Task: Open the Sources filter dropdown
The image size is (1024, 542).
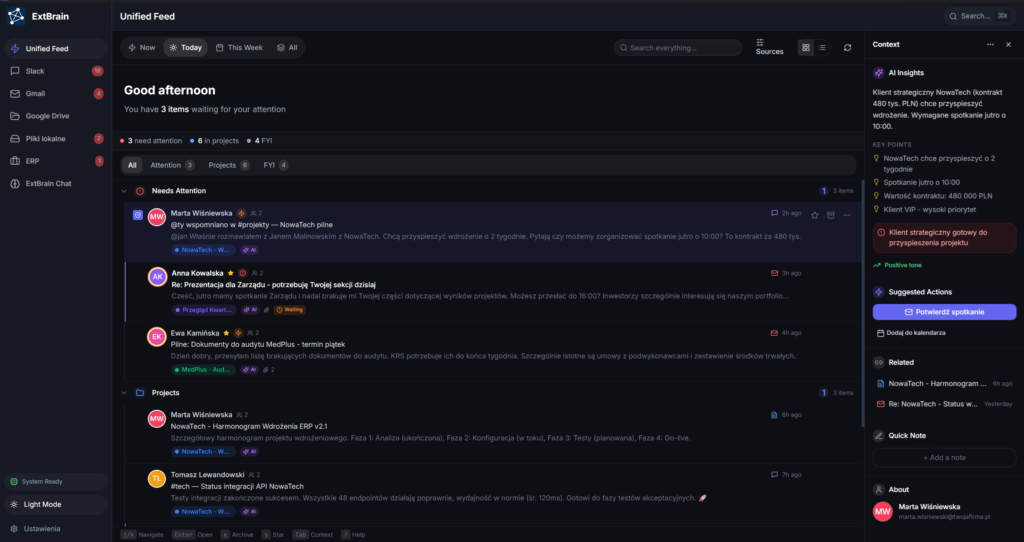Action: [769, 47]
